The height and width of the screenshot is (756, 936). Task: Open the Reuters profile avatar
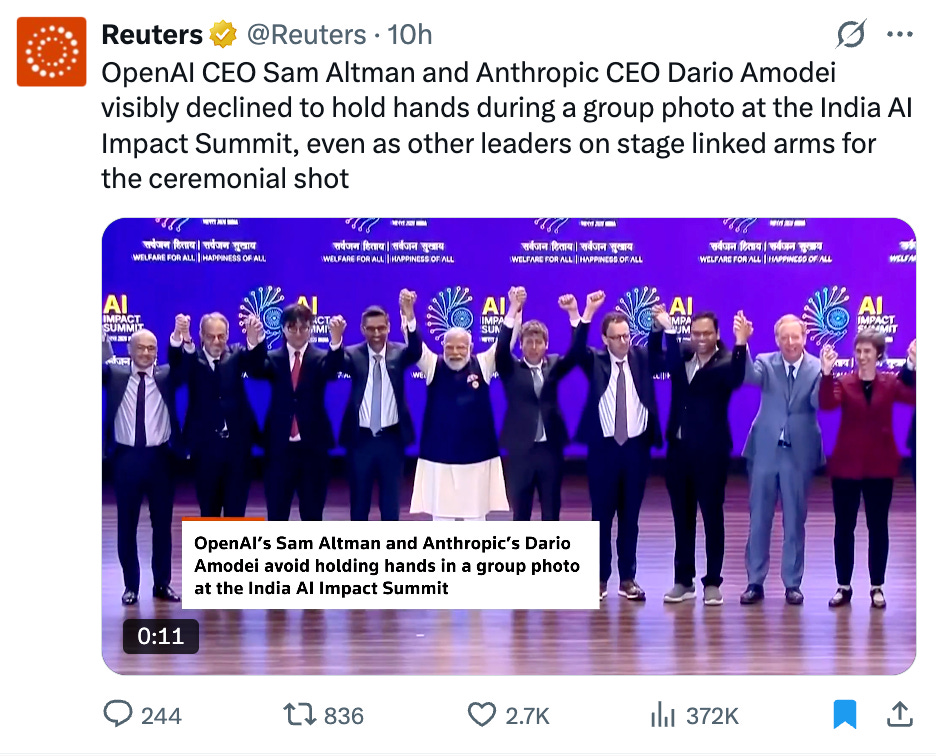51,51
